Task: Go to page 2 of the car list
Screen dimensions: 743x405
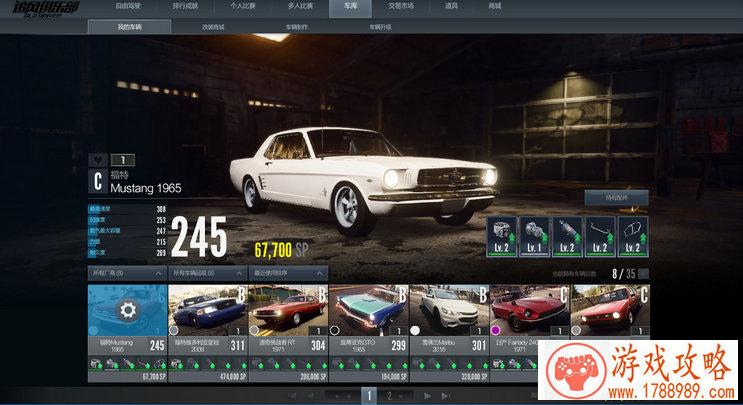Action: click(x=389, y=396)
